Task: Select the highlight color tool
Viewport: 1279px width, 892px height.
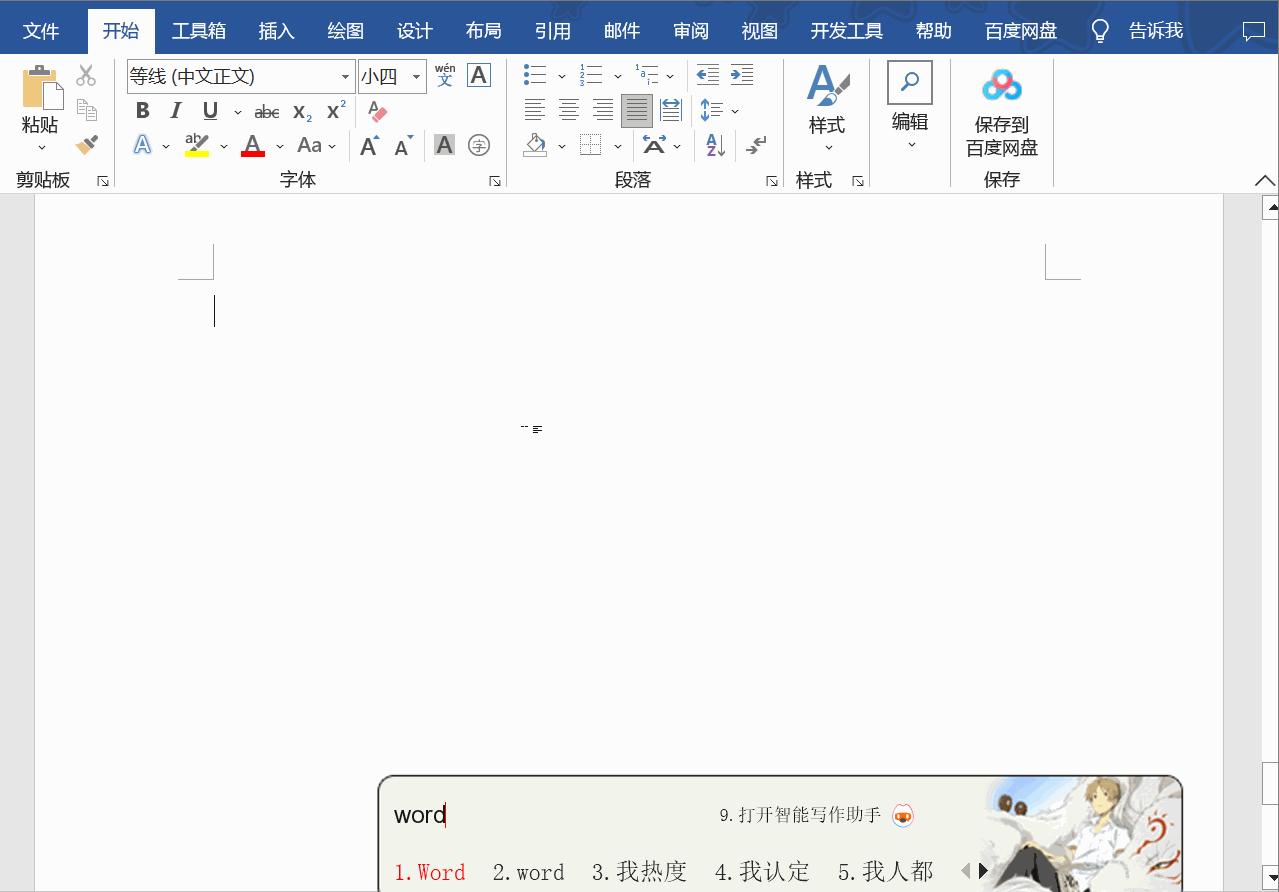Action: pyautogui.click(x=197, y=145)
